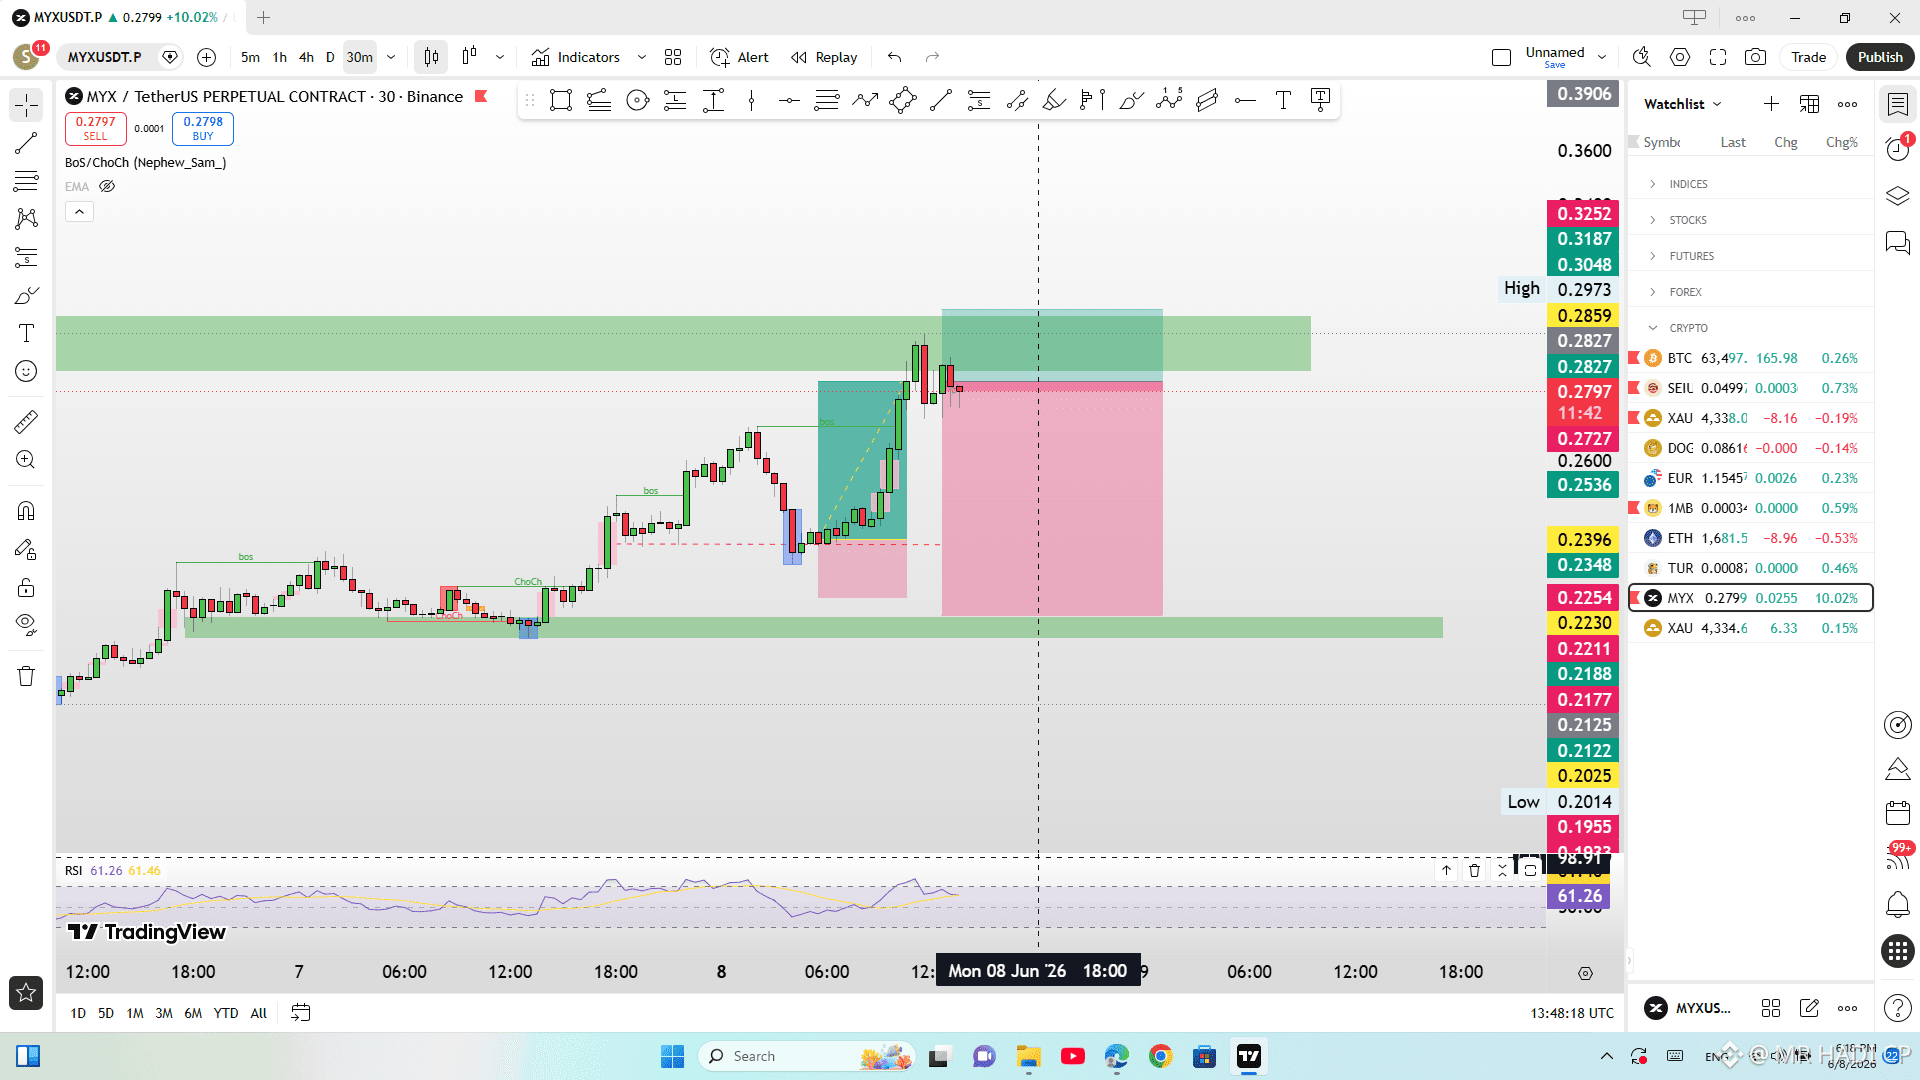Open the Watchlist name dropdown
The width and height of the screenshot is (1920, 1080).
click(1683, 104)
